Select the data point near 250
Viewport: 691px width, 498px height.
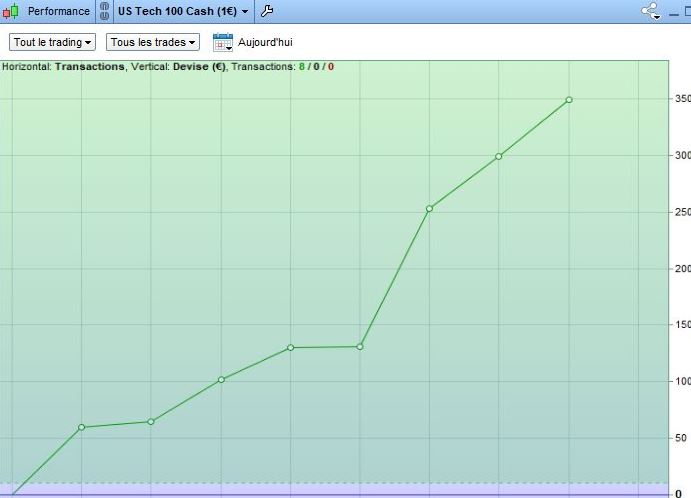pyautogui.click(x=429, y=209)
